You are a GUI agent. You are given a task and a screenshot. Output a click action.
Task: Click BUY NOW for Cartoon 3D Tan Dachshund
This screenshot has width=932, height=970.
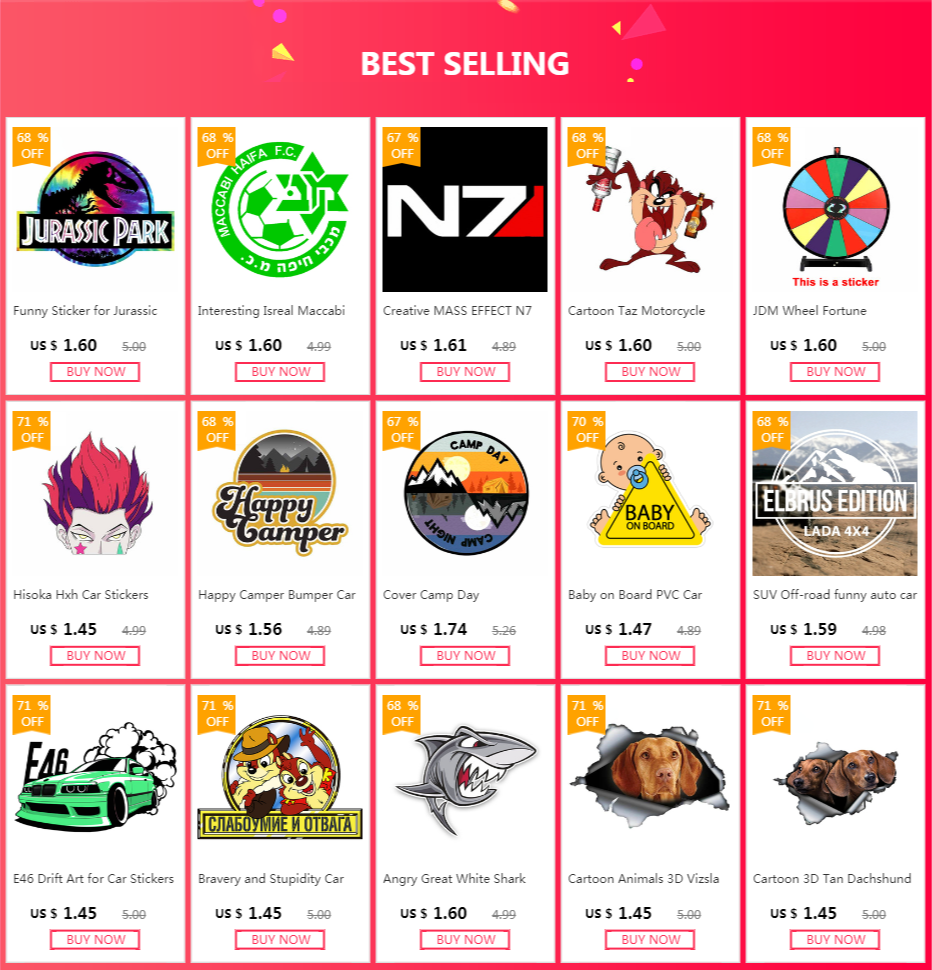point(835,940)
